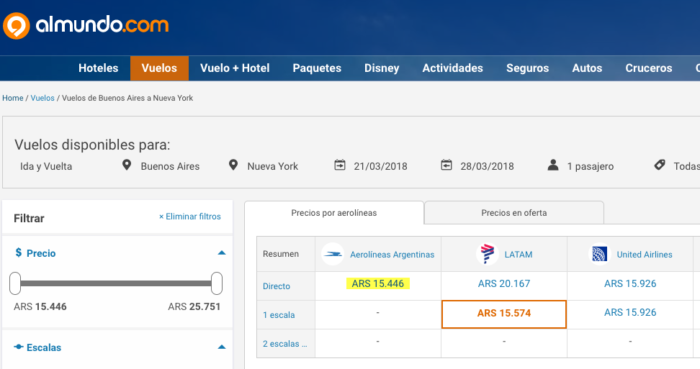Image resolution: width=700 pixels, height=369 pixels.
Task: Open the departure date calendar icon
Action: click(340, 165)
